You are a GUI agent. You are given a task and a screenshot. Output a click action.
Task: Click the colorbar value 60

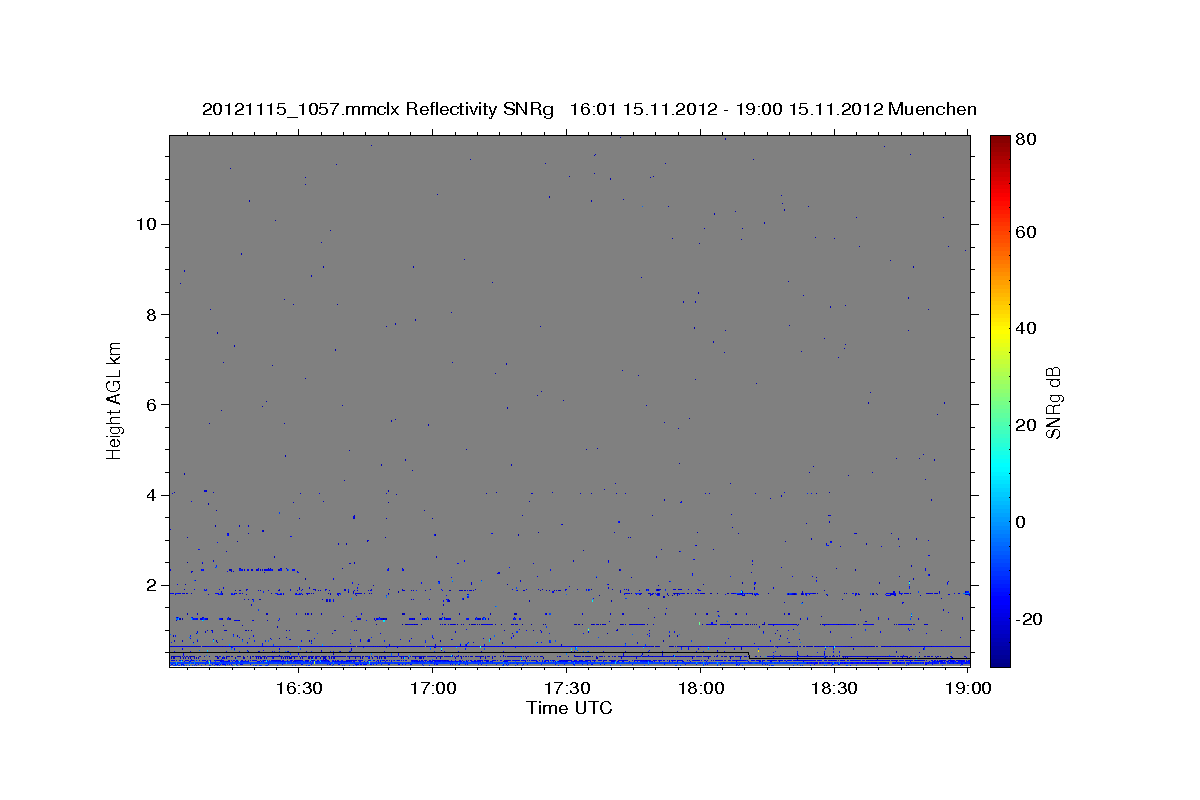pyautogui.click(x=1027, y=232)
